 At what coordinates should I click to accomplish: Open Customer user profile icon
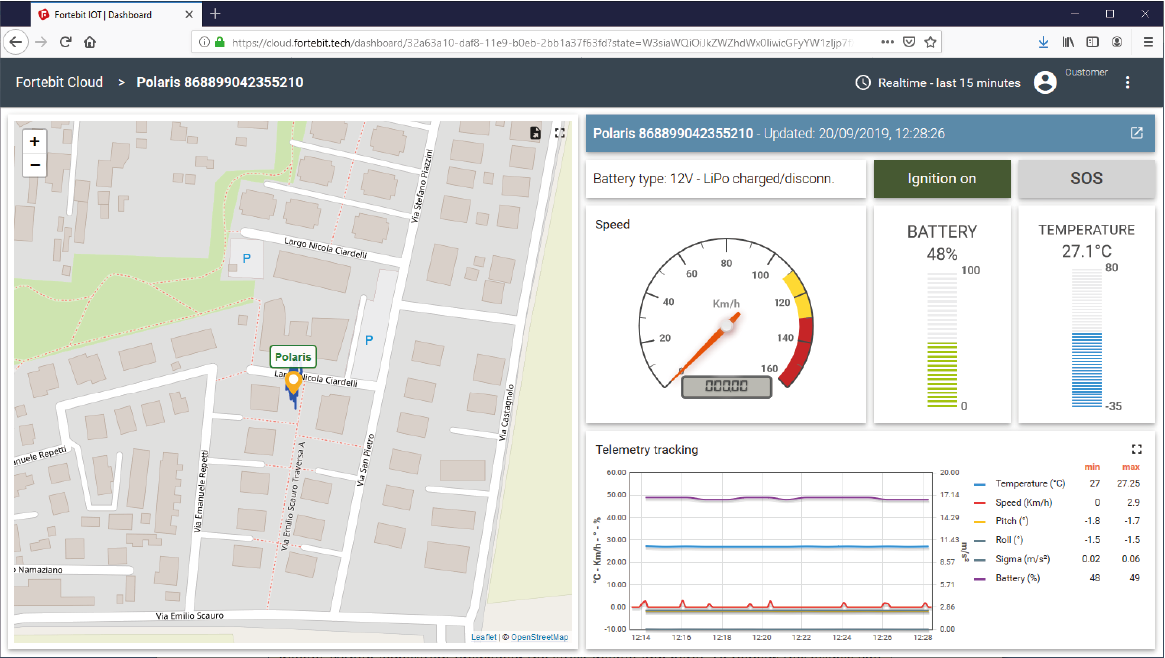pyautogui.click(x=1045, y=82)
